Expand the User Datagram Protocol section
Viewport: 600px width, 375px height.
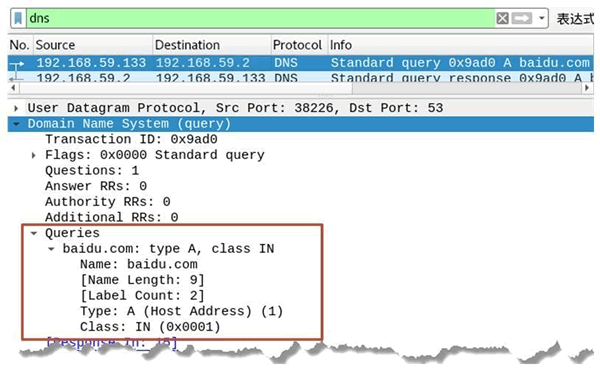(16, 108)
